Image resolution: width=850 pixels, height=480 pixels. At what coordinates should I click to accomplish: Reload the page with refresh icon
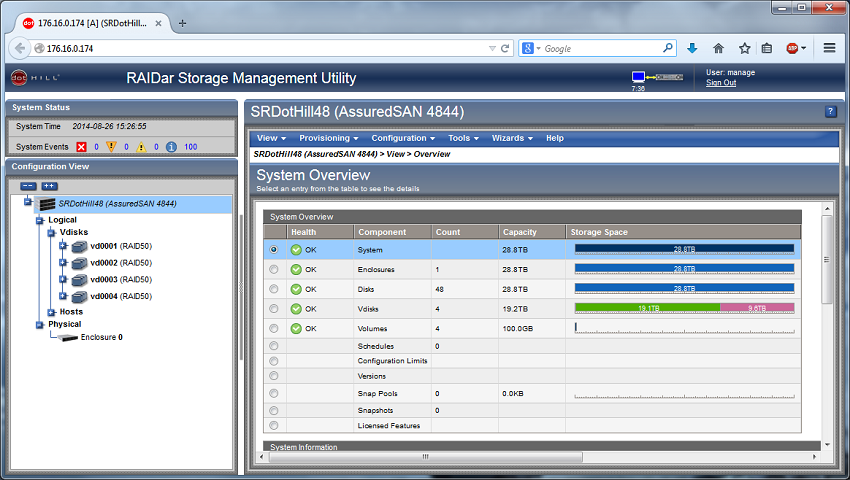pos(505,48)
